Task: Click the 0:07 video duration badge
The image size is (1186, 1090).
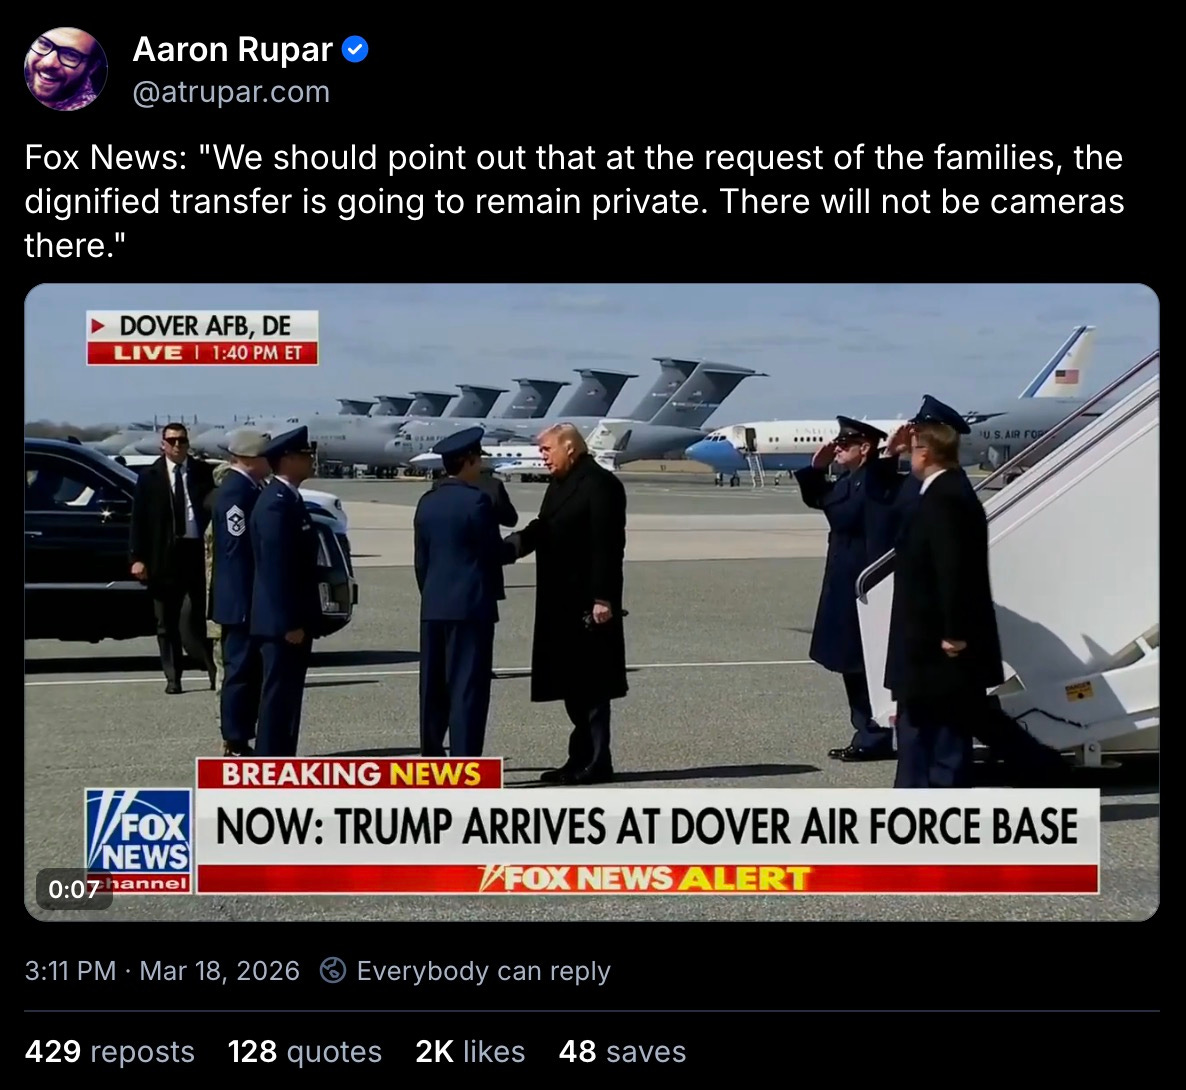Action: (74, 889)
